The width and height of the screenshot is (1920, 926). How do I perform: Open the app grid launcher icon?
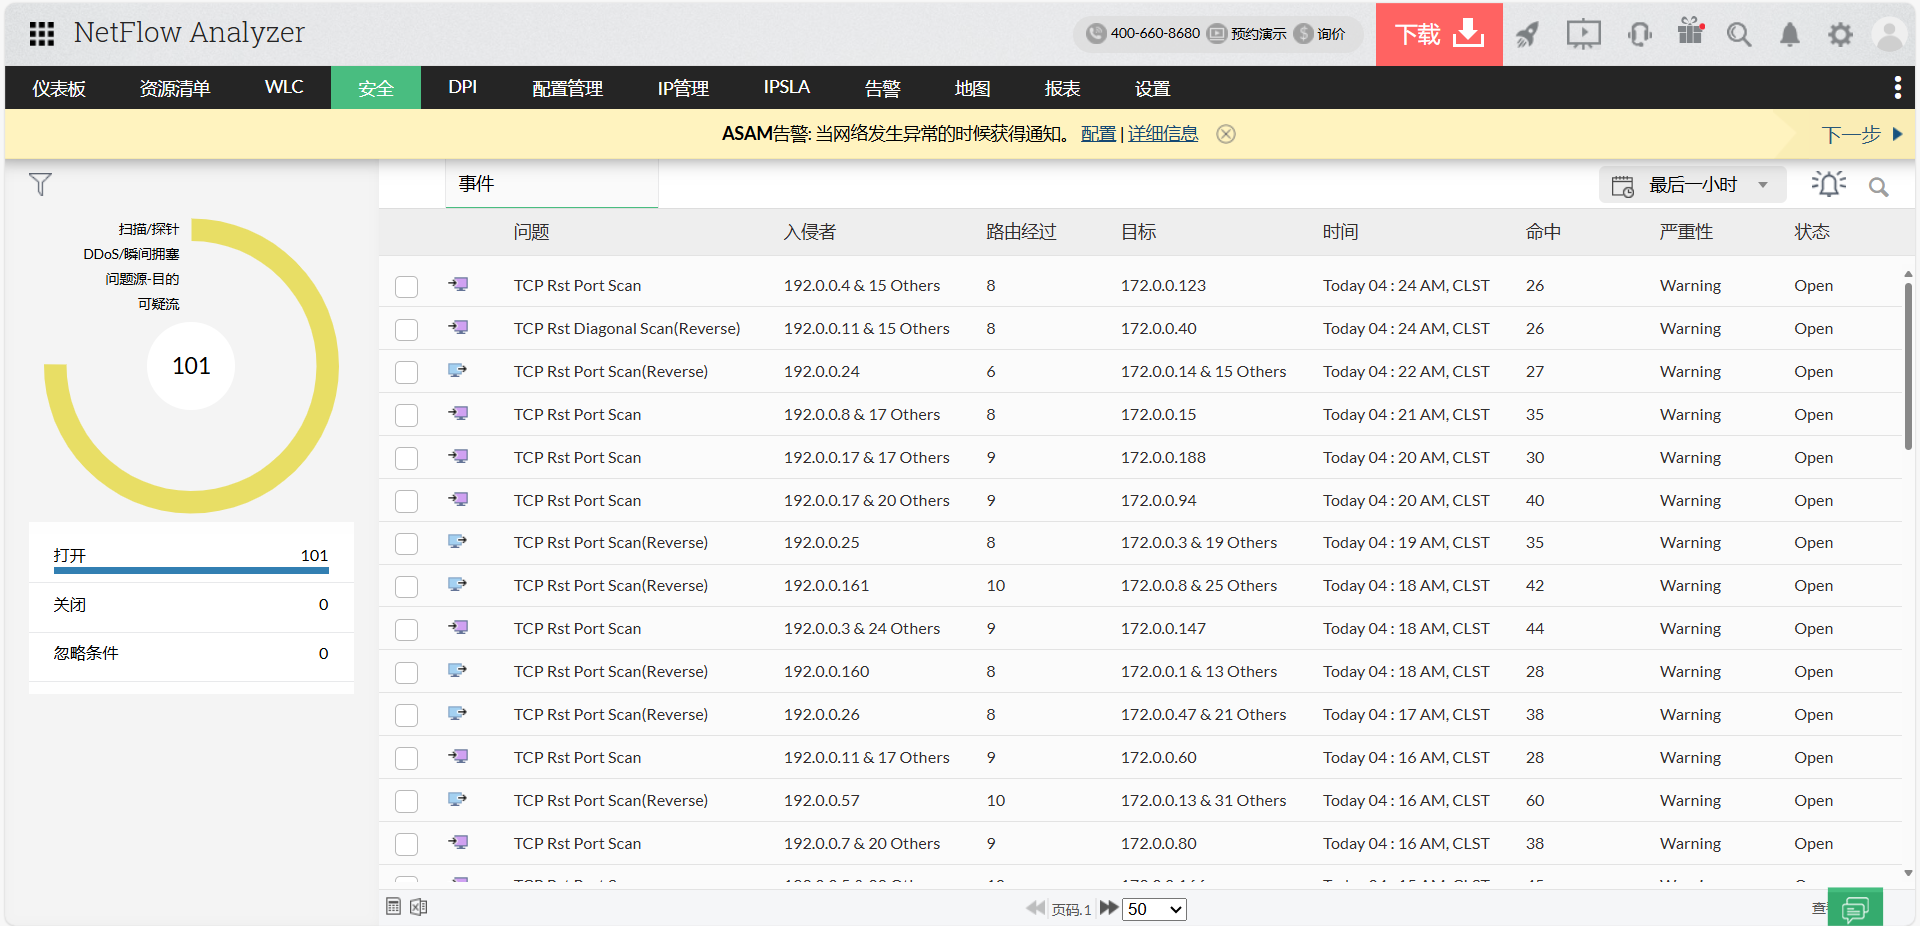click(41, 34)
